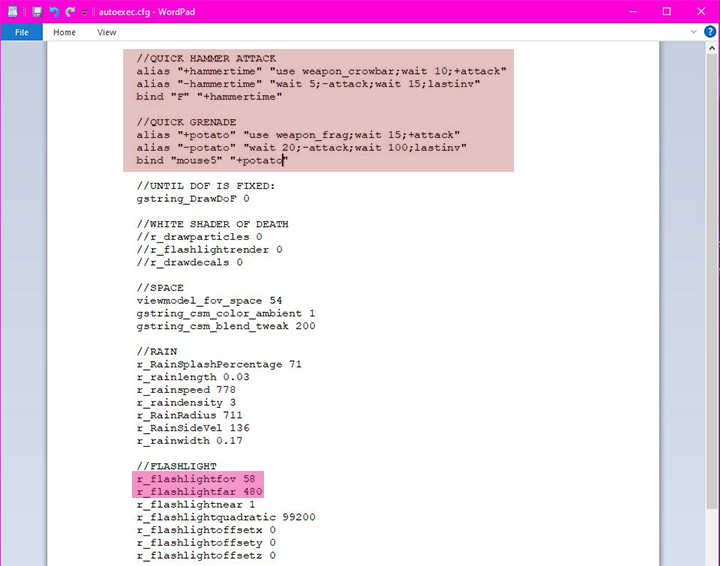Click the //FLASHLIGHT comment line
The width and height of the screenshot is (720, 566).
tap(176, 466)
